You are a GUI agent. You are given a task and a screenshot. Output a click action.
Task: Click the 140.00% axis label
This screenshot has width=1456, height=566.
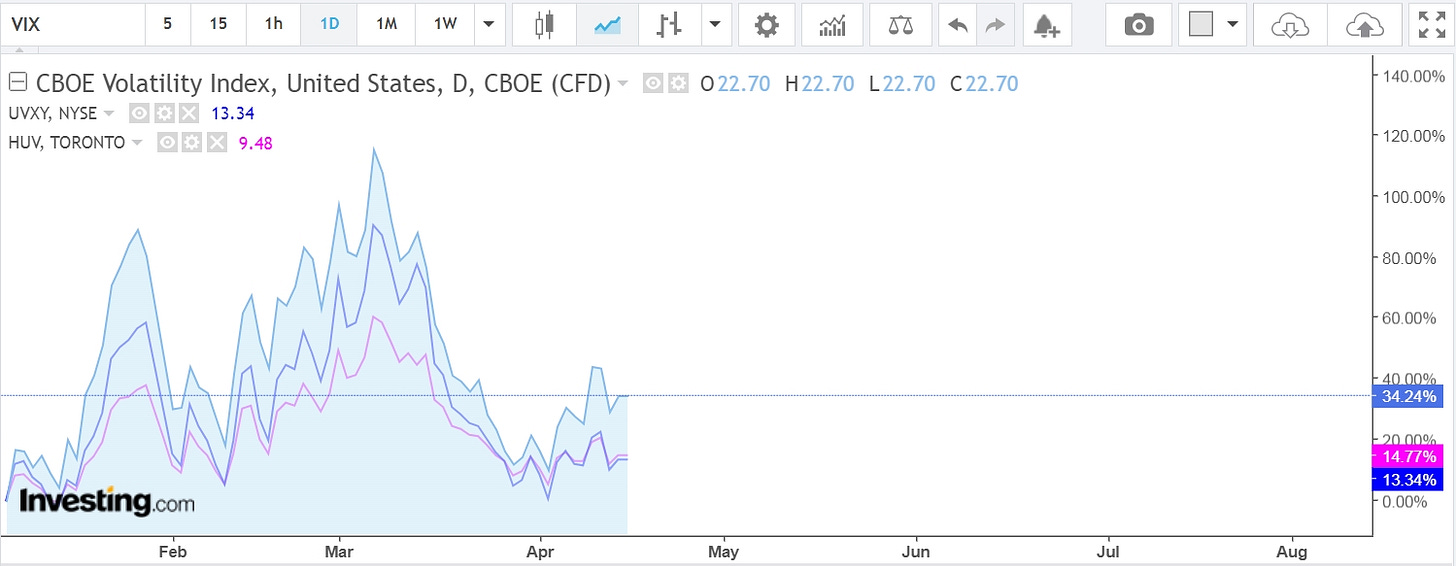point(1413,75)
